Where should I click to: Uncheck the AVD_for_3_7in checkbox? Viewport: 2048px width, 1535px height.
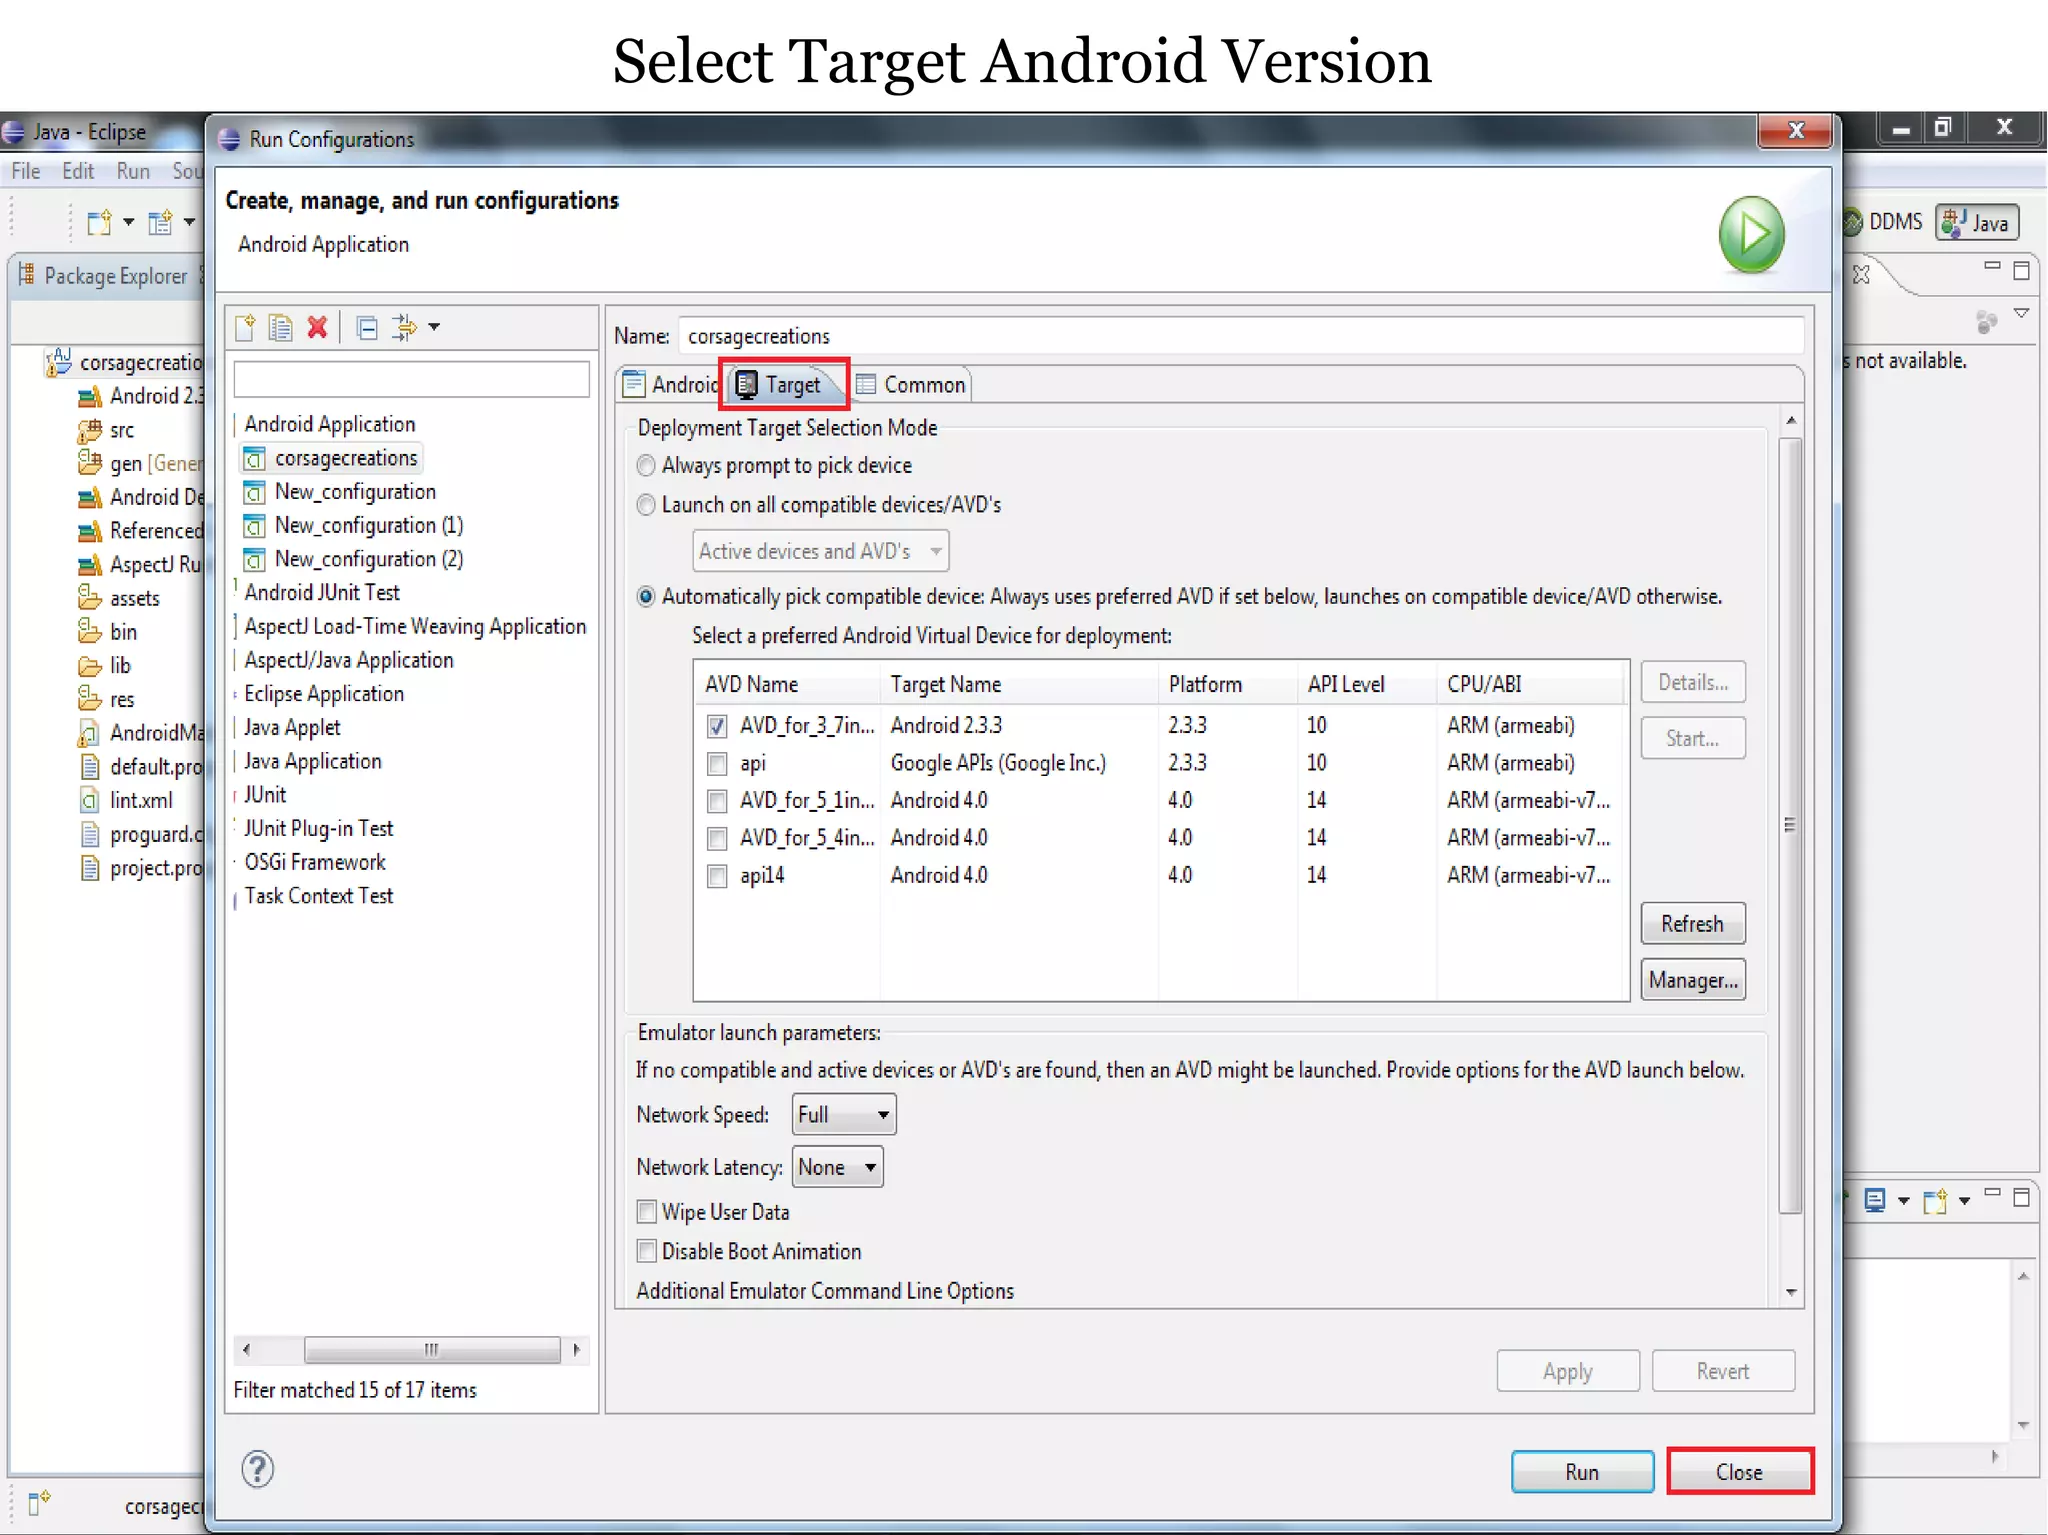[x=717, y=726]
